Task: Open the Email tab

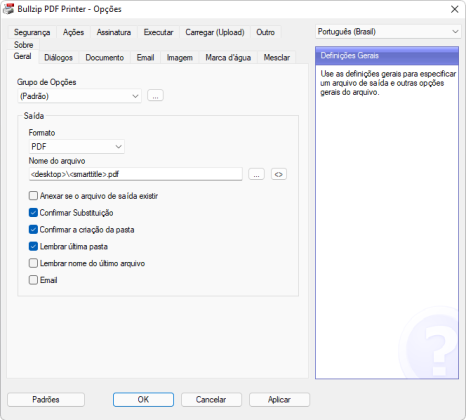Action: [145, 58]
